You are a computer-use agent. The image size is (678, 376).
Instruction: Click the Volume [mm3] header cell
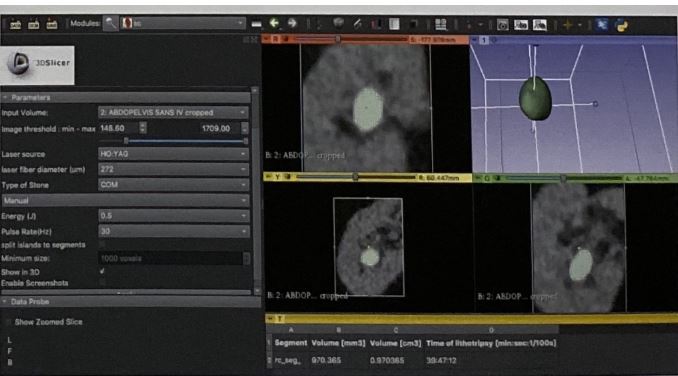click(x=338, y=343)
